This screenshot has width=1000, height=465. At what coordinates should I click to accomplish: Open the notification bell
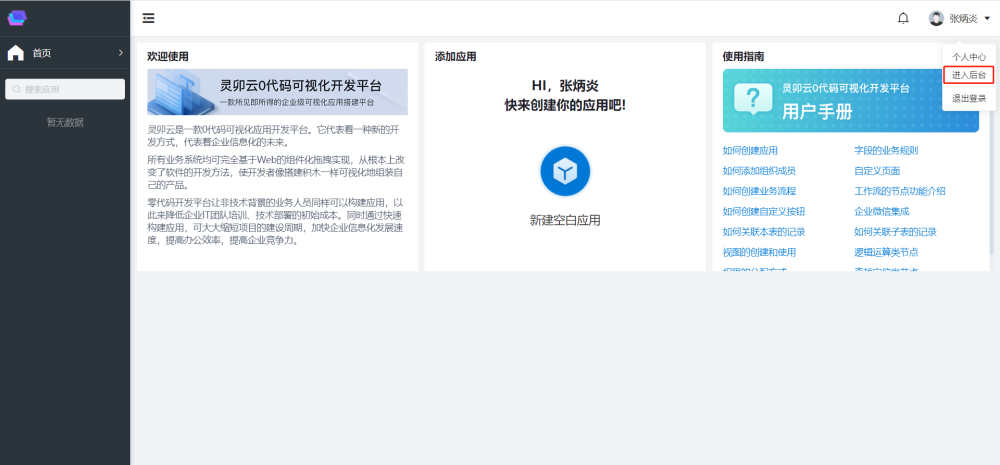903,18
